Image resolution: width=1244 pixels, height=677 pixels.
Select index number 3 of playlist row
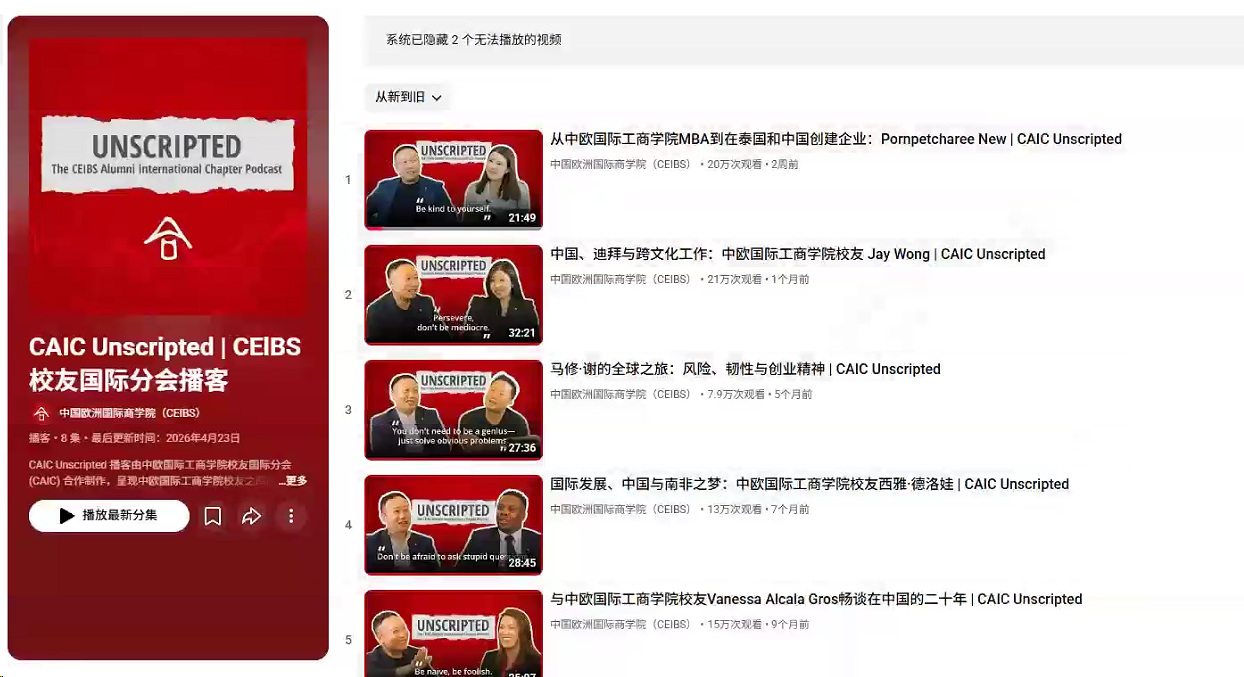pos(348,410)
